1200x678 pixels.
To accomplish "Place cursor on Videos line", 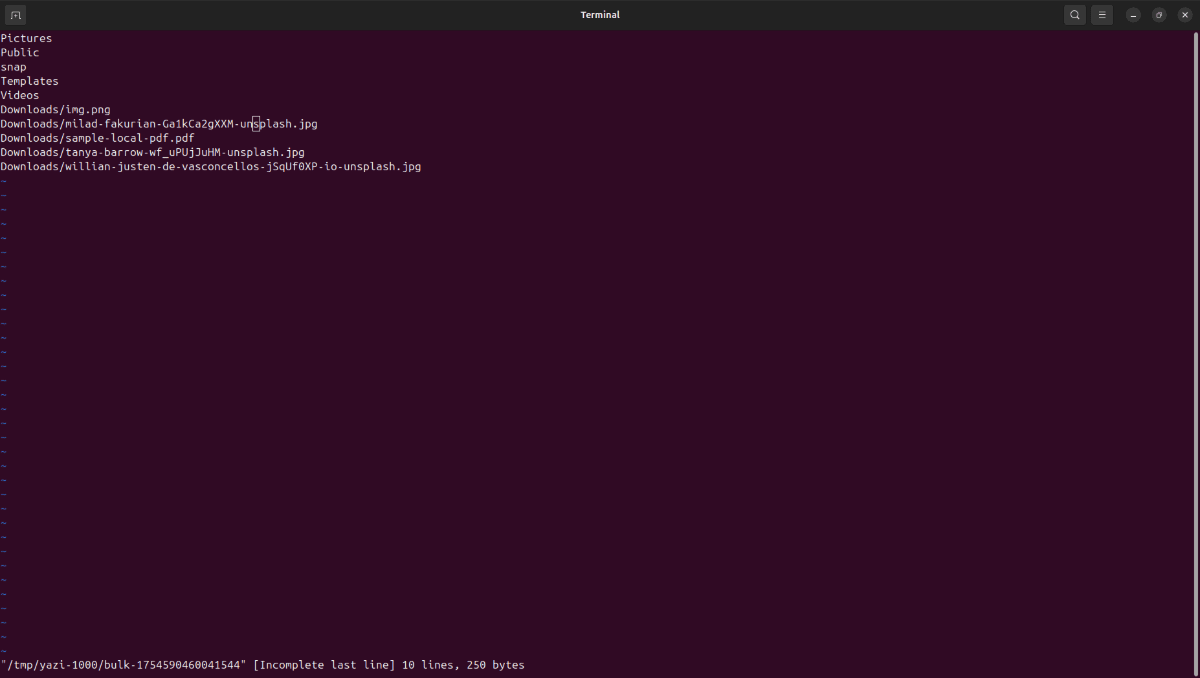I will coord(20,95).
